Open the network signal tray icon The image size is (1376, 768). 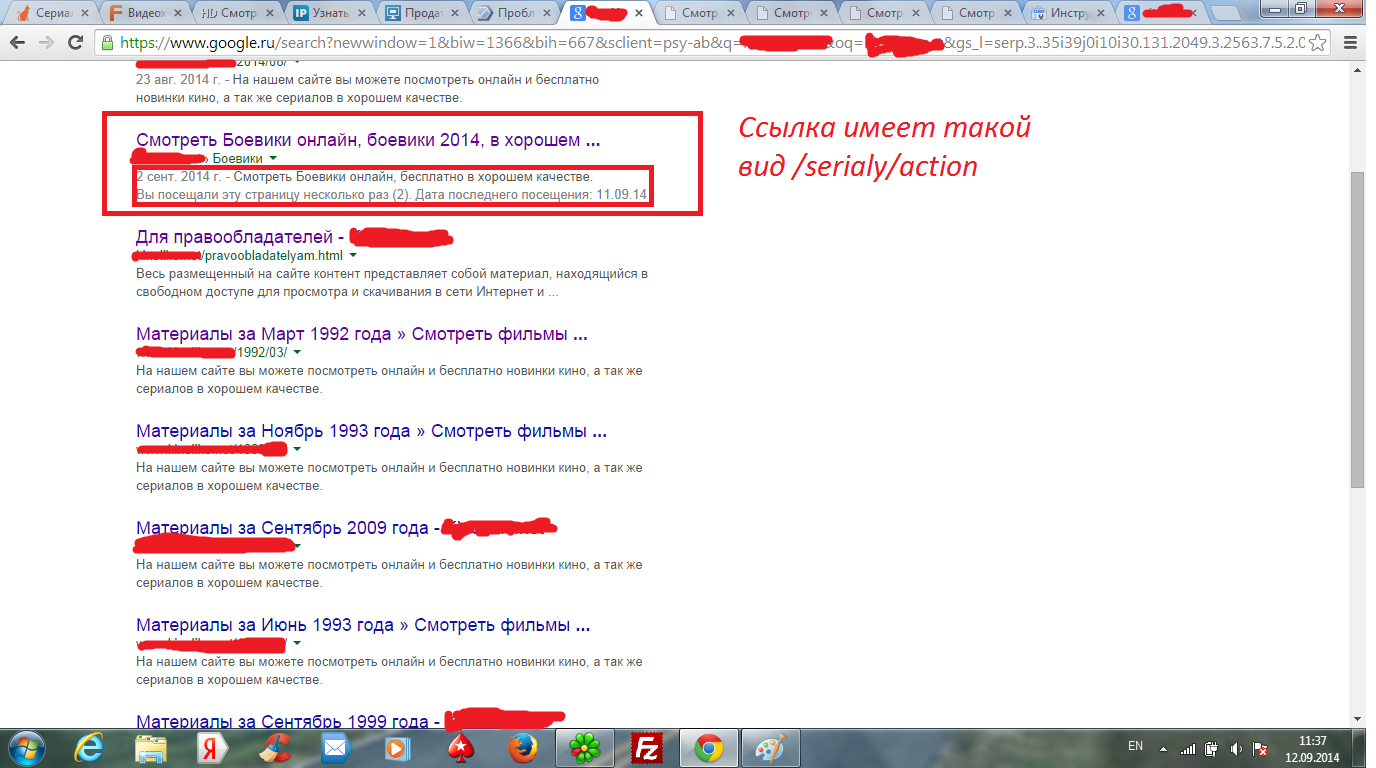click(x=1188, y=748)
